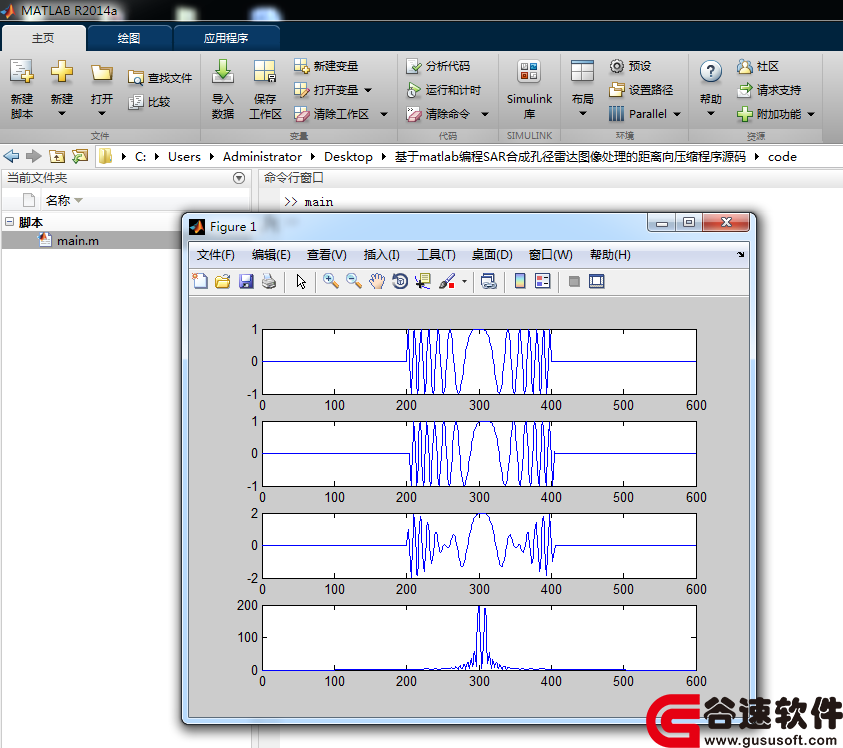
Task: Toggle Link Plot icon in figure toolbar
Action: pyautogui.click(x=489, y=281)
